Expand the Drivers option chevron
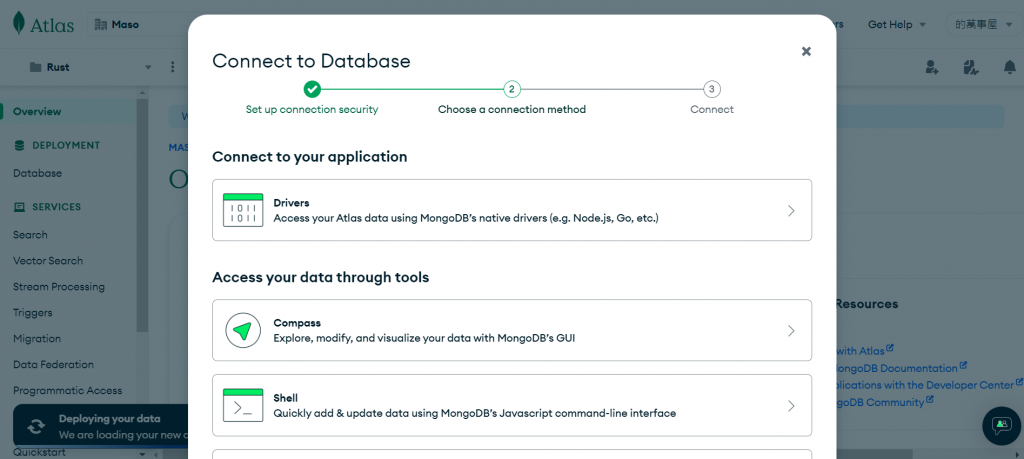Screen dimensions: 1024x459 point(791,210)
